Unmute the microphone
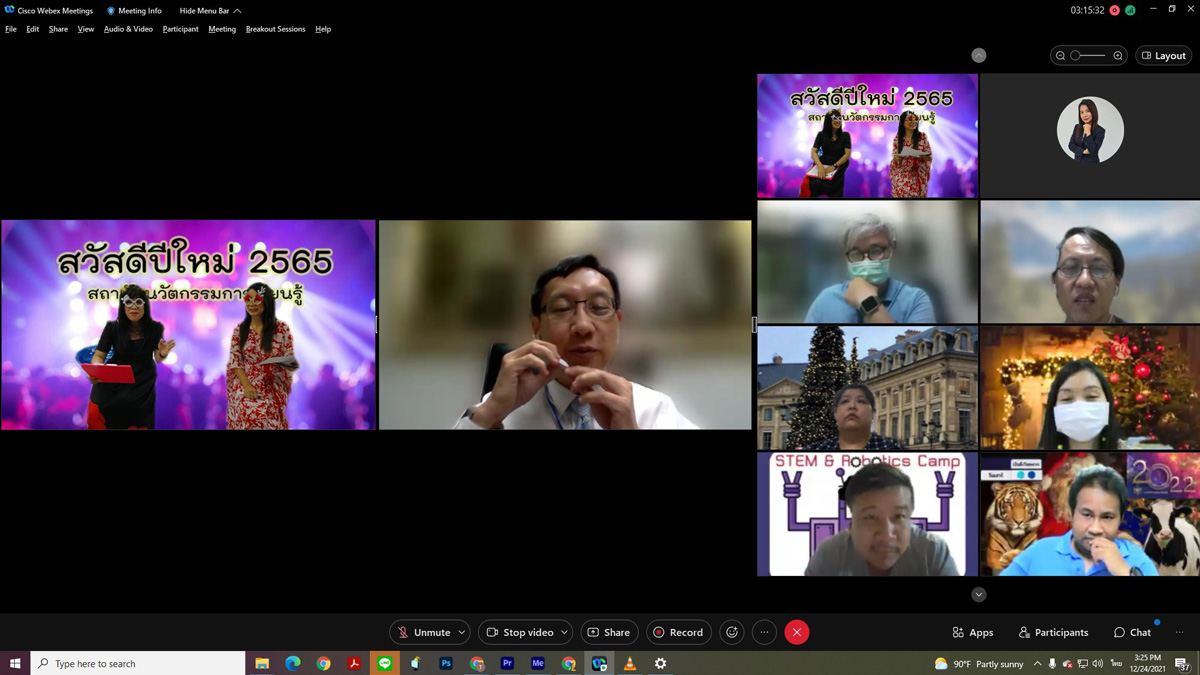The width and height of the screenshot is (1200, 675). click(x=424, y=632)
